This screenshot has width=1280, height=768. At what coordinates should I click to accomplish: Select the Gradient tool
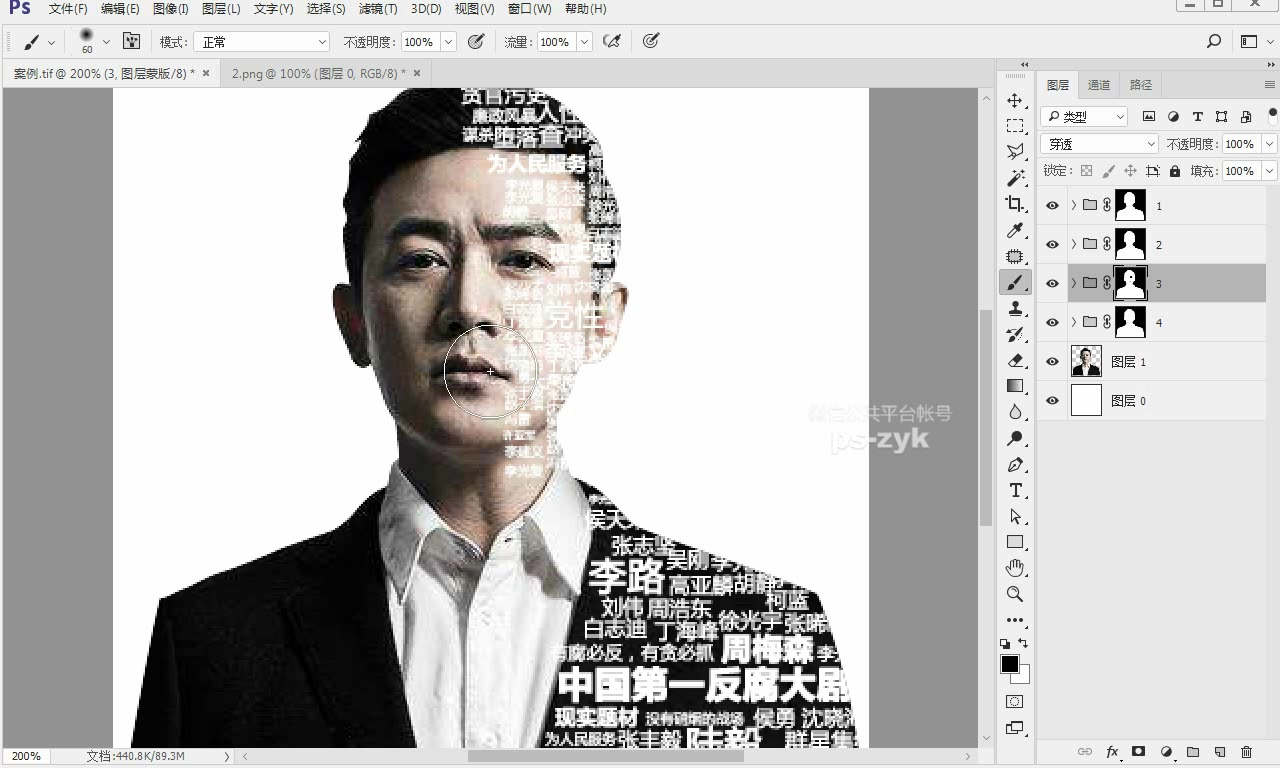click(1015, 386)
